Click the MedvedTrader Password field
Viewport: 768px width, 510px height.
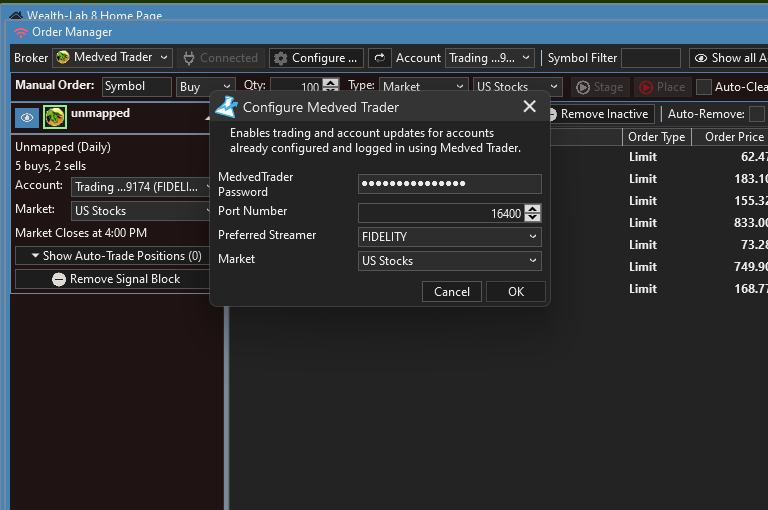click(x=449, y=184)
